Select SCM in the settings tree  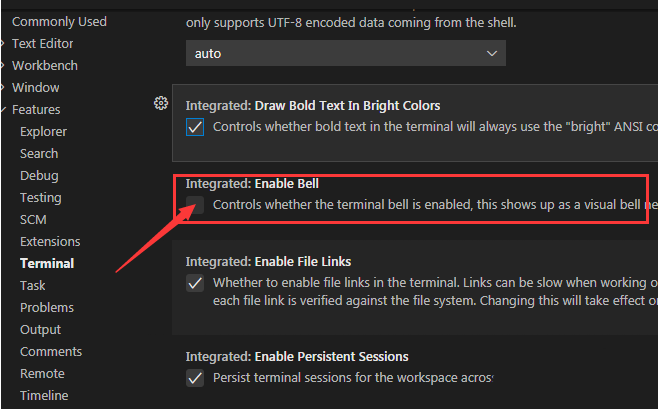[x=33, y=219]
